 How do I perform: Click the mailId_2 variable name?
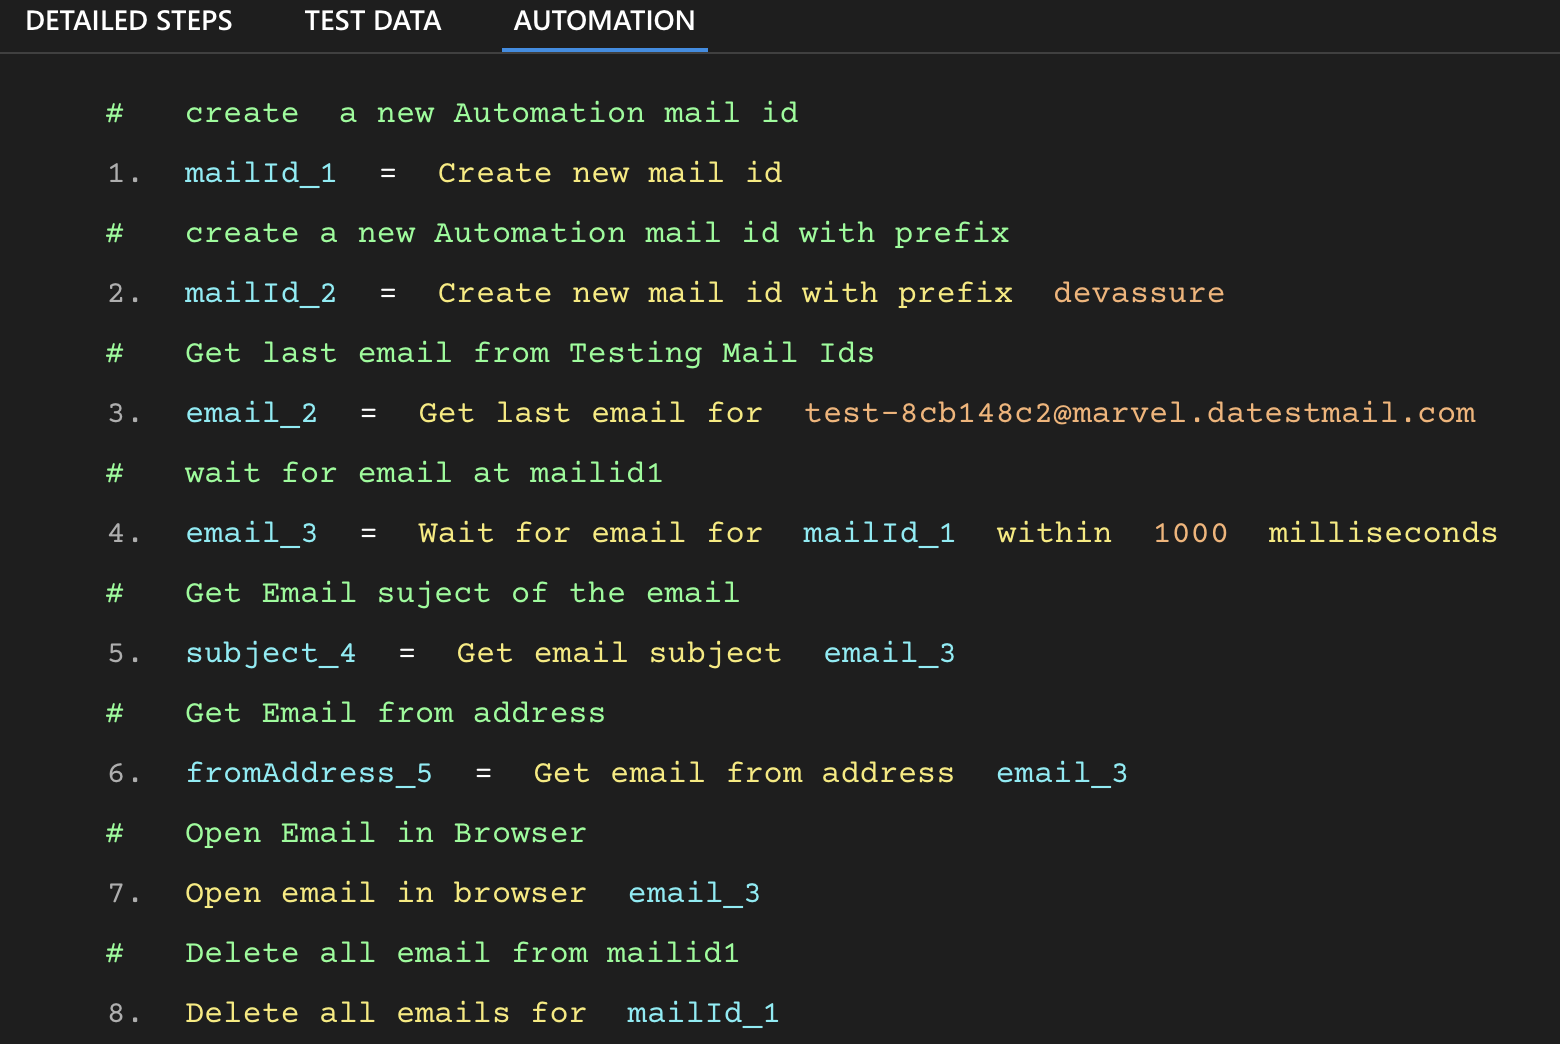point(260,293)
